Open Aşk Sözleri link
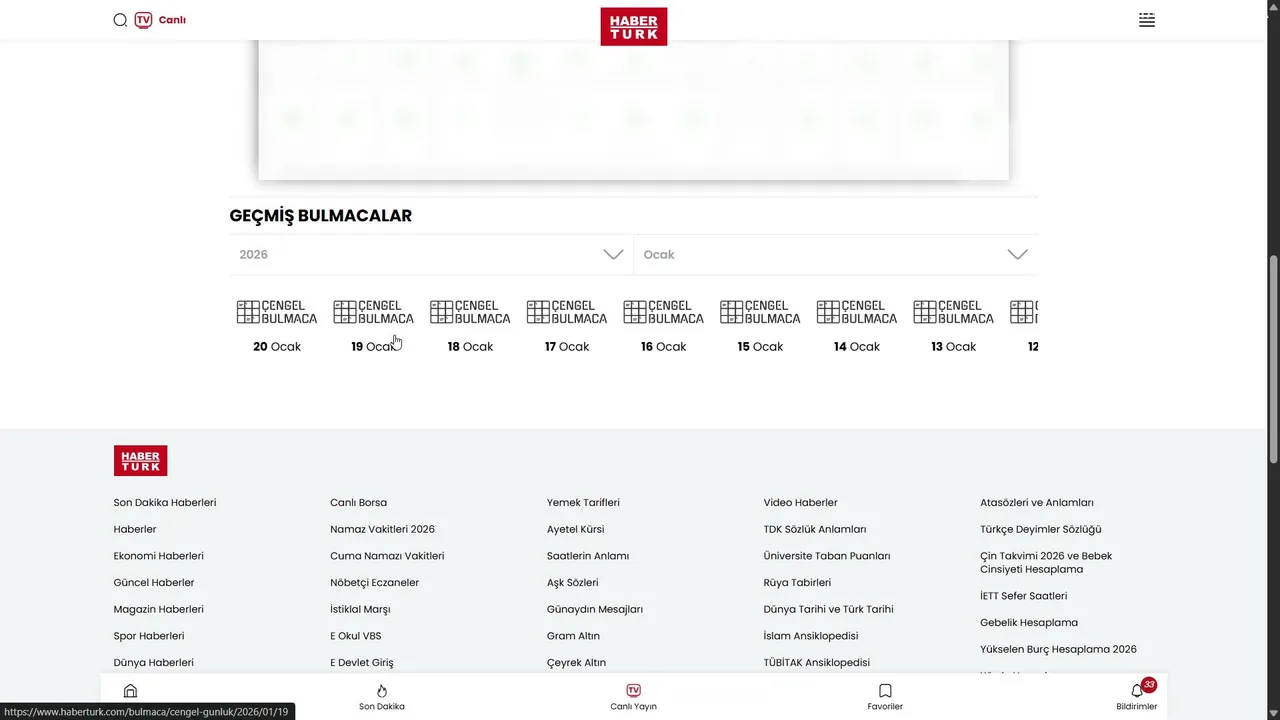Image resolution: width=1280 pixels, height=720 pixels. coord(572,583)
